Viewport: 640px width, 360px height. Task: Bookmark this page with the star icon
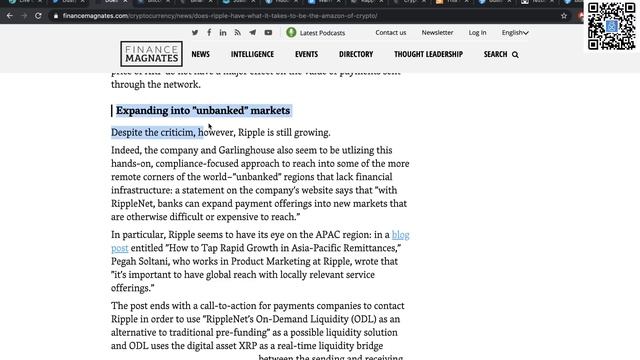[x=564, y=16]
